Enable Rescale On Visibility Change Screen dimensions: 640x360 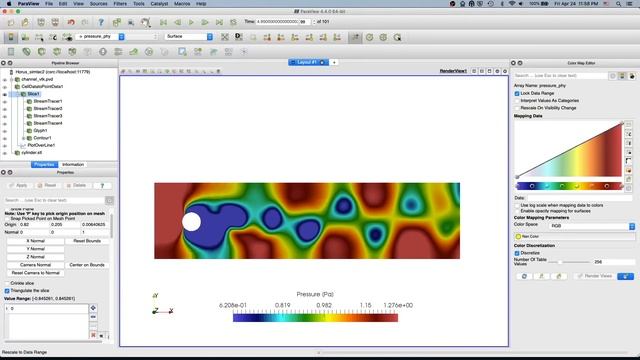point(517,108)
